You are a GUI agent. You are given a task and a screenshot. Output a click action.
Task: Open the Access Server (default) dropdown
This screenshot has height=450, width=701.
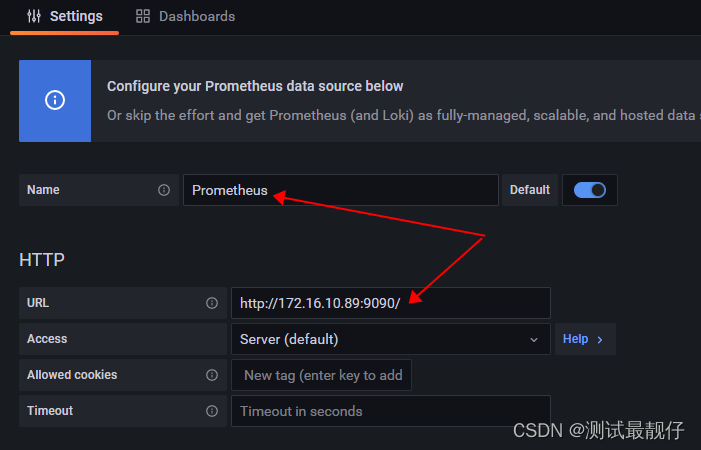point(391,339)
